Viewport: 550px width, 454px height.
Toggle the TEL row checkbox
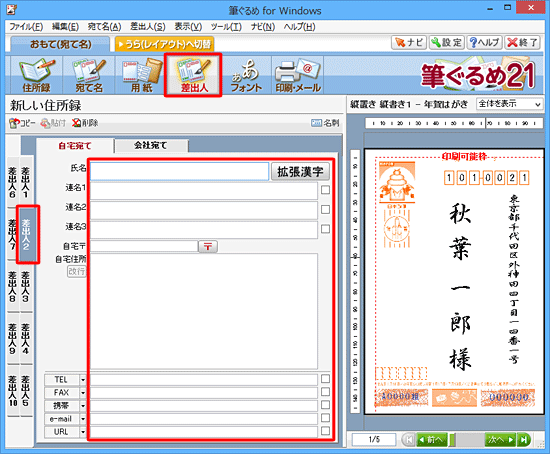[x=325, y=379]
